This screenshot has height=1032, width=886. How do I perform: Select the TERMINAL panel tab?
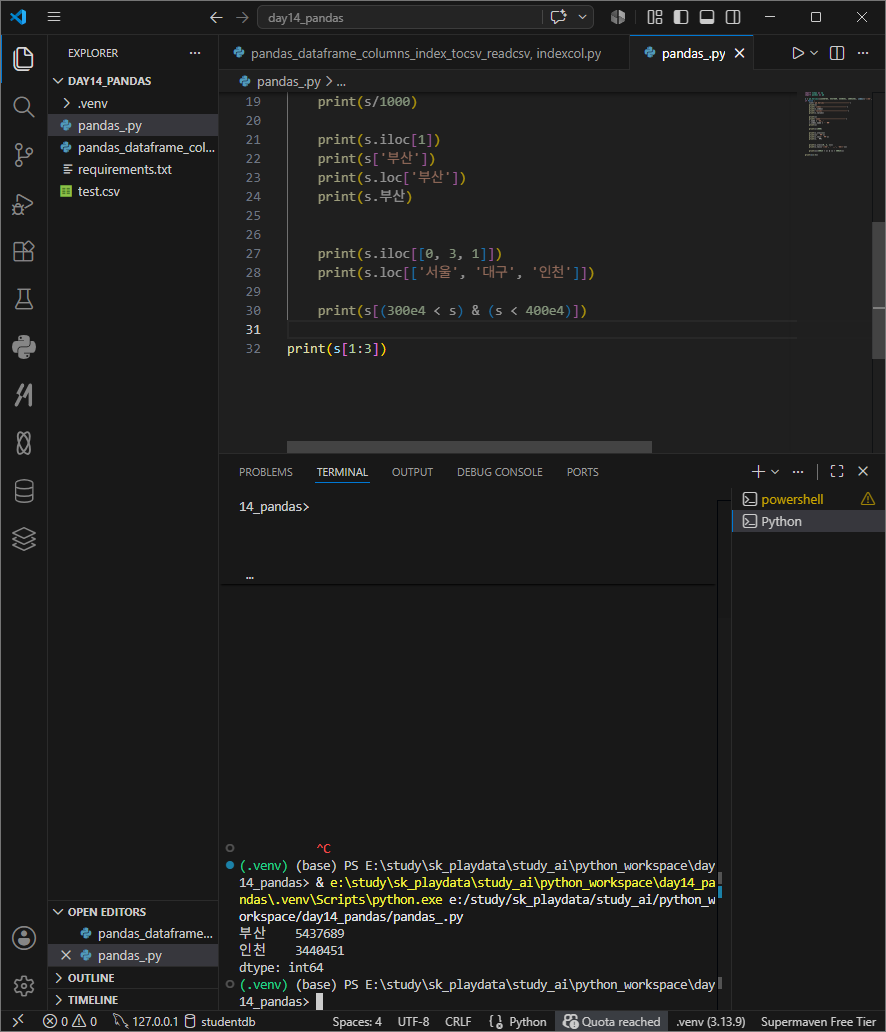coord(342,472)
